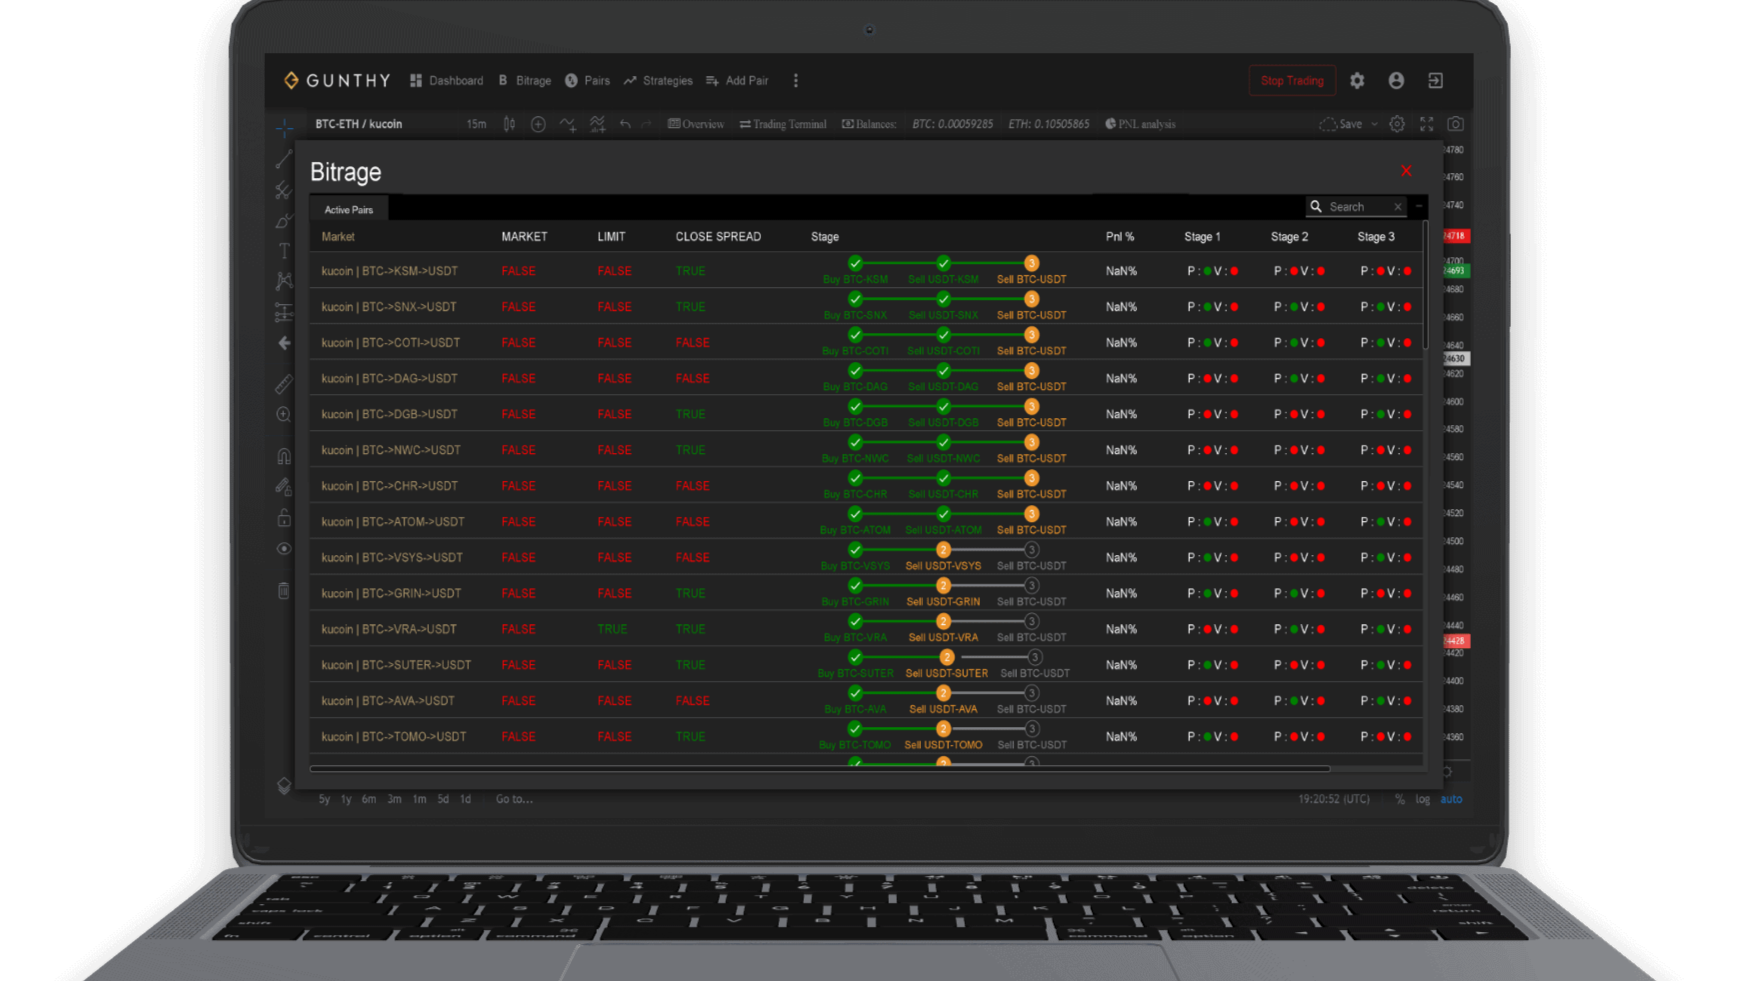Clear the search box with the x

click(1397, 207)
